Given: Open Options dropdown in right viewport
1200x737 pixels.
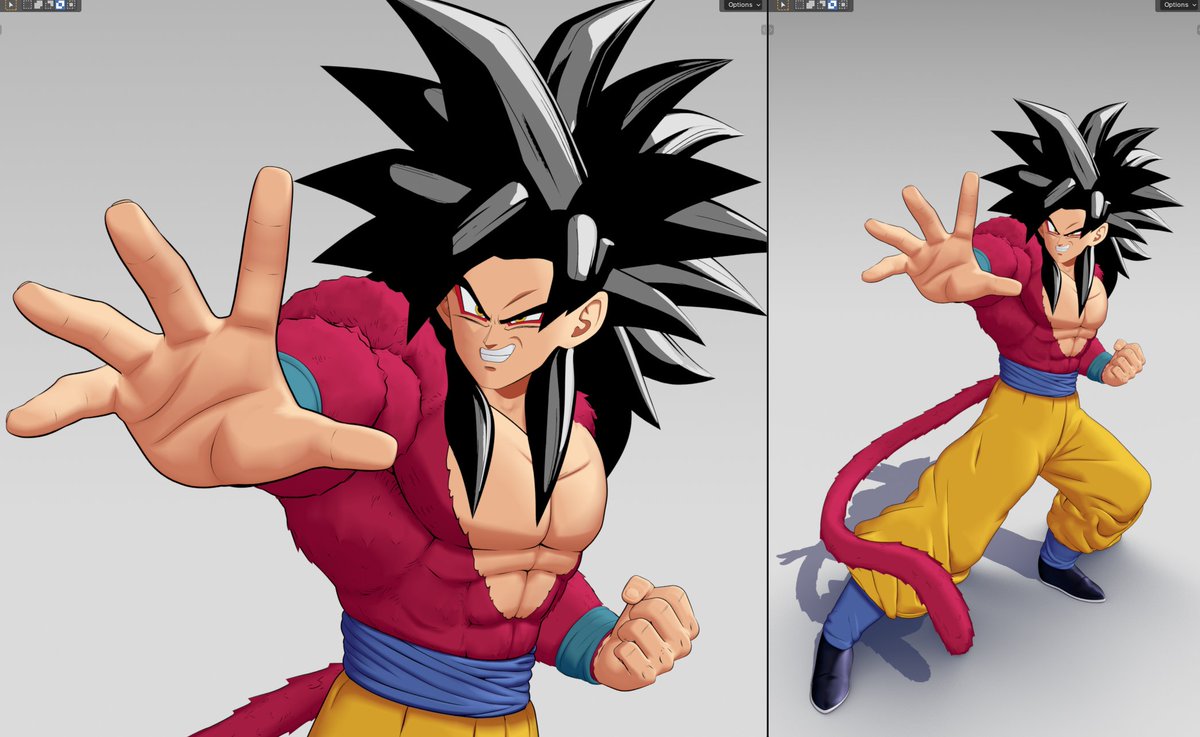Looking at the screenshot, I should pyautogui.click(x=1177, y=5).
